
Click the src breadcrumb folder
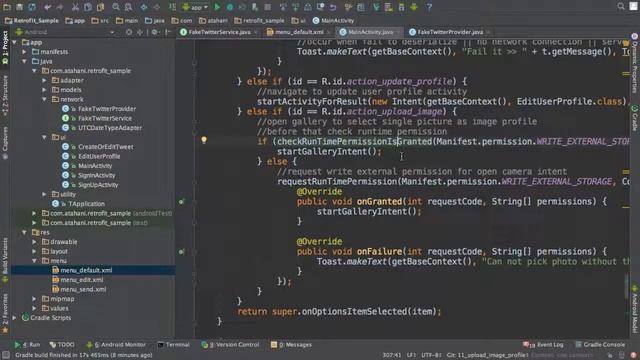100,20
